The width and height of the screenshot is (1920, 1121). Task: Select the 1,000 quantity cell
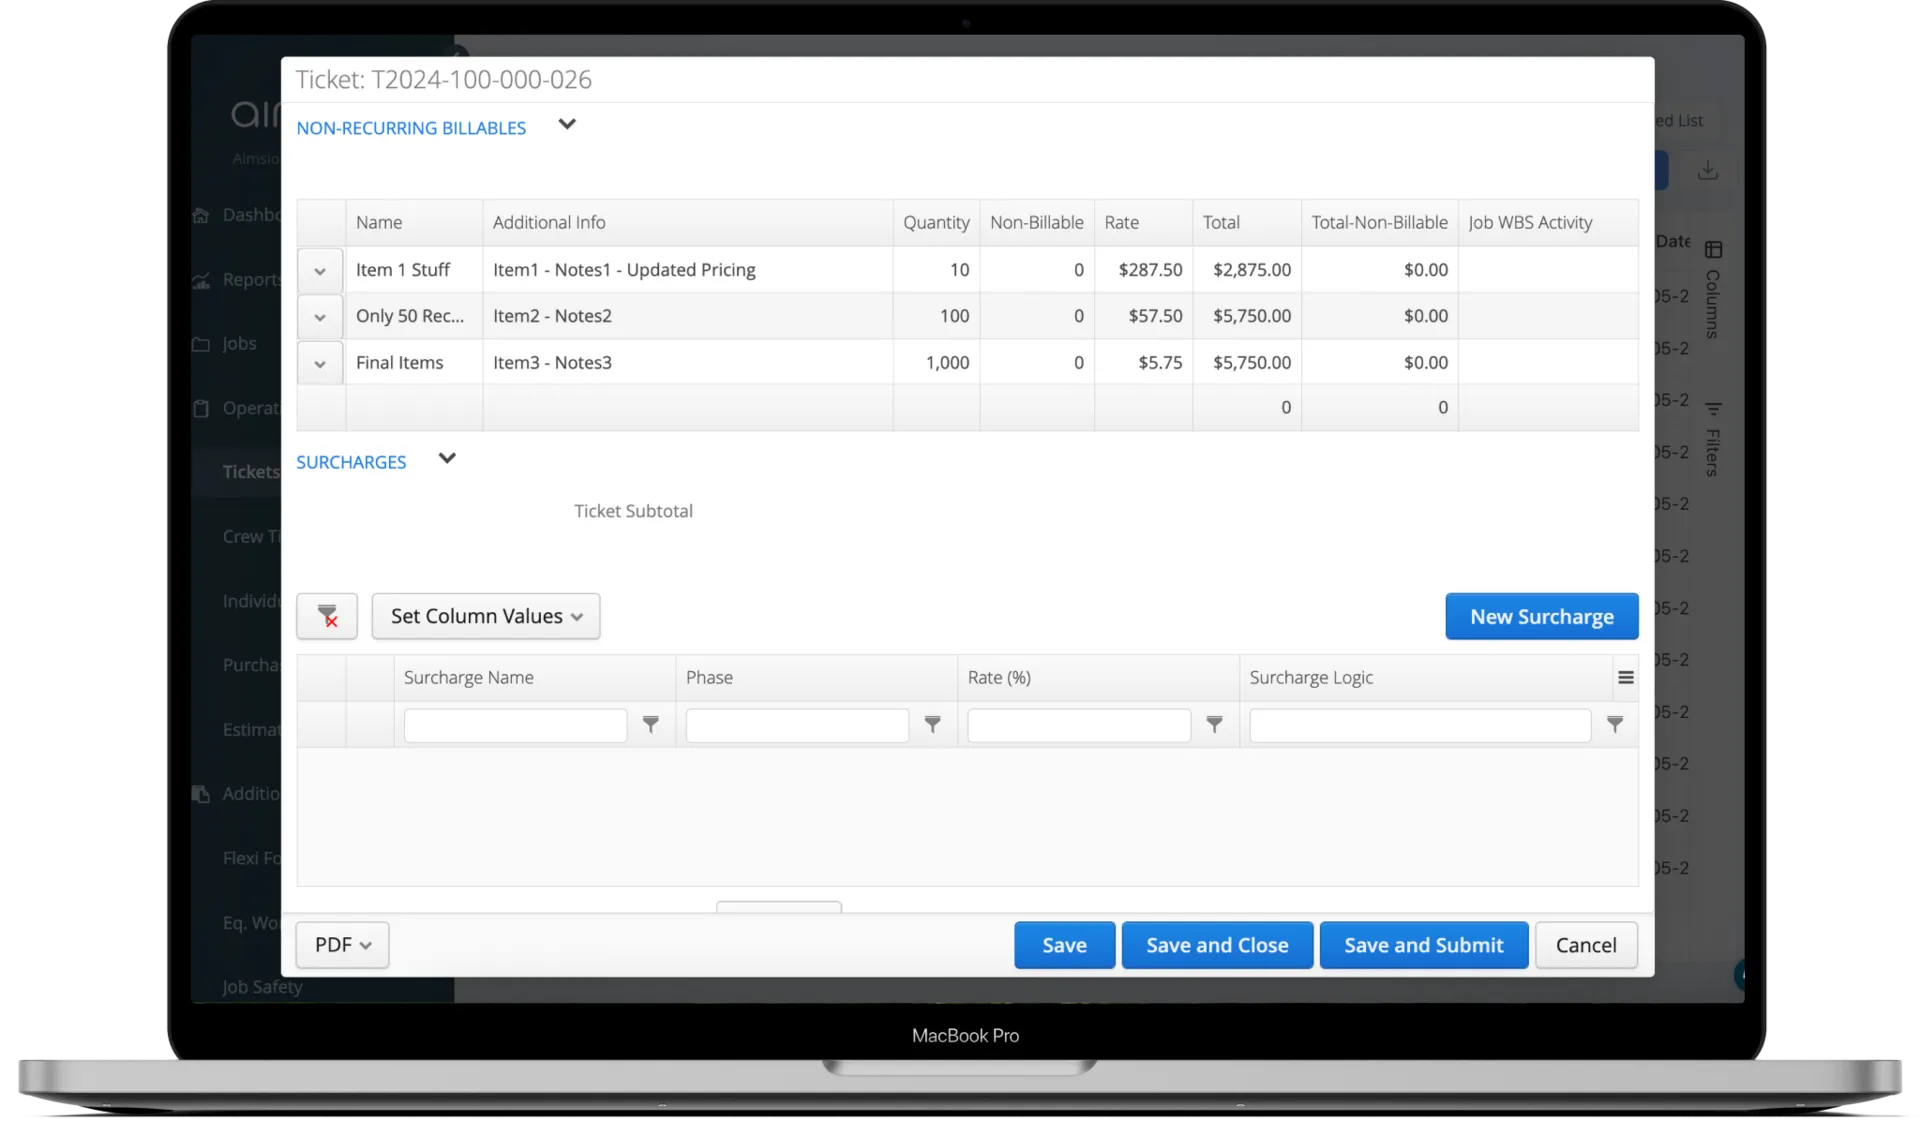tap(936, 363)
